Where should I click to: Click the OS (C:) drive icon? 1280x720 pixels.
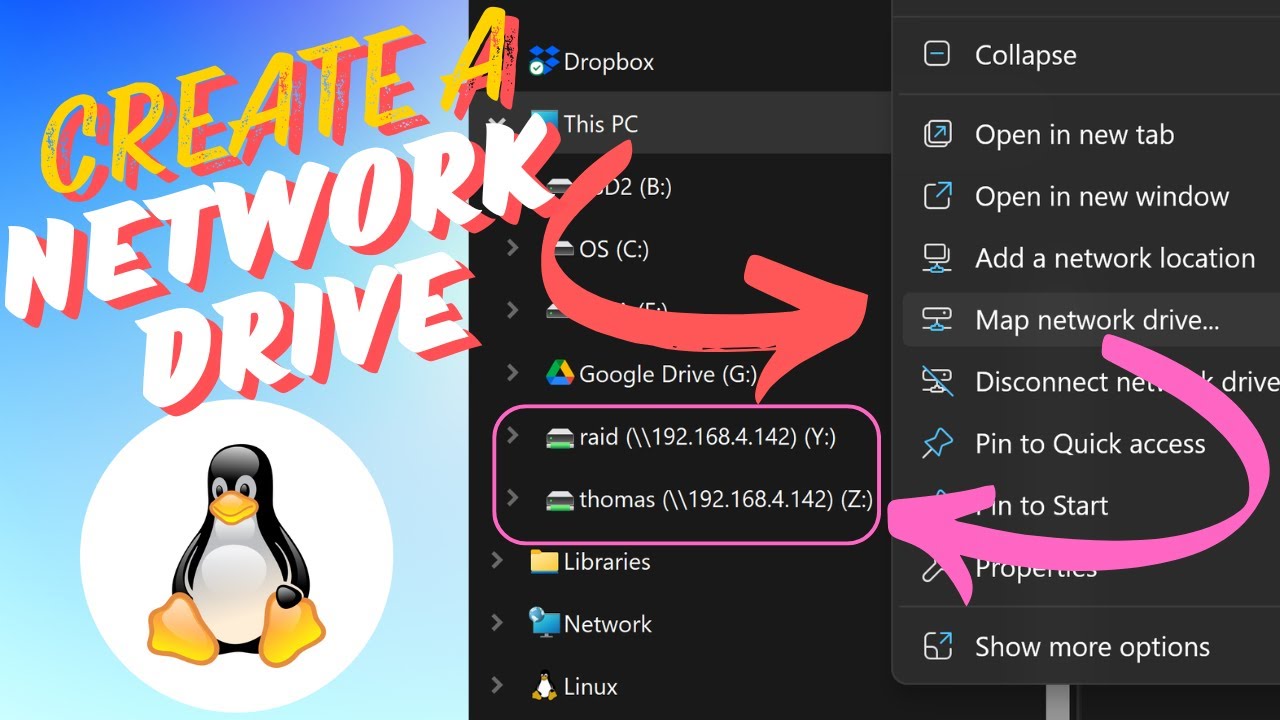[562, 249]
